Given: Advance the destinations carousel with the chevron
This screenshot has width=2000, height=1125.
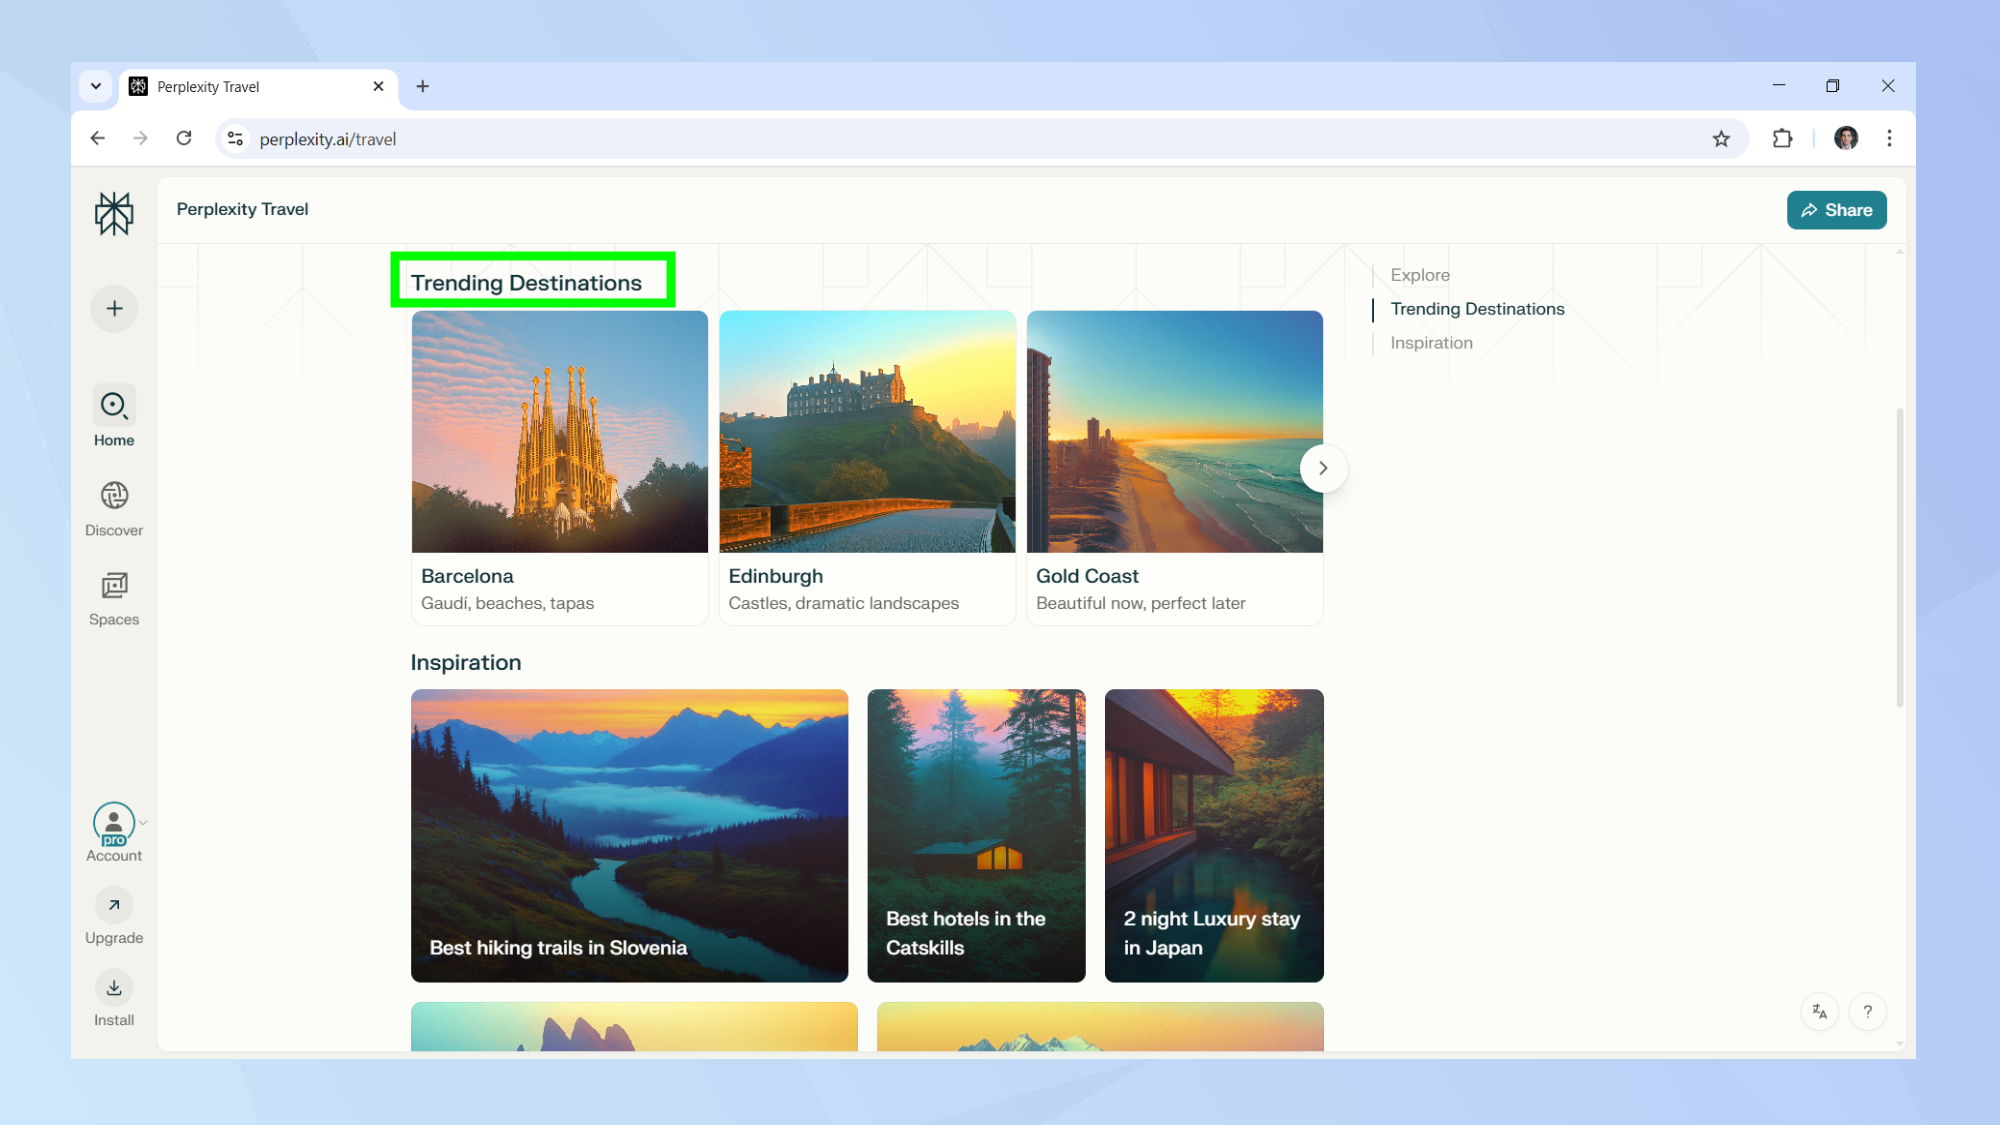Looking at the screenshot, I should 1322,468.
